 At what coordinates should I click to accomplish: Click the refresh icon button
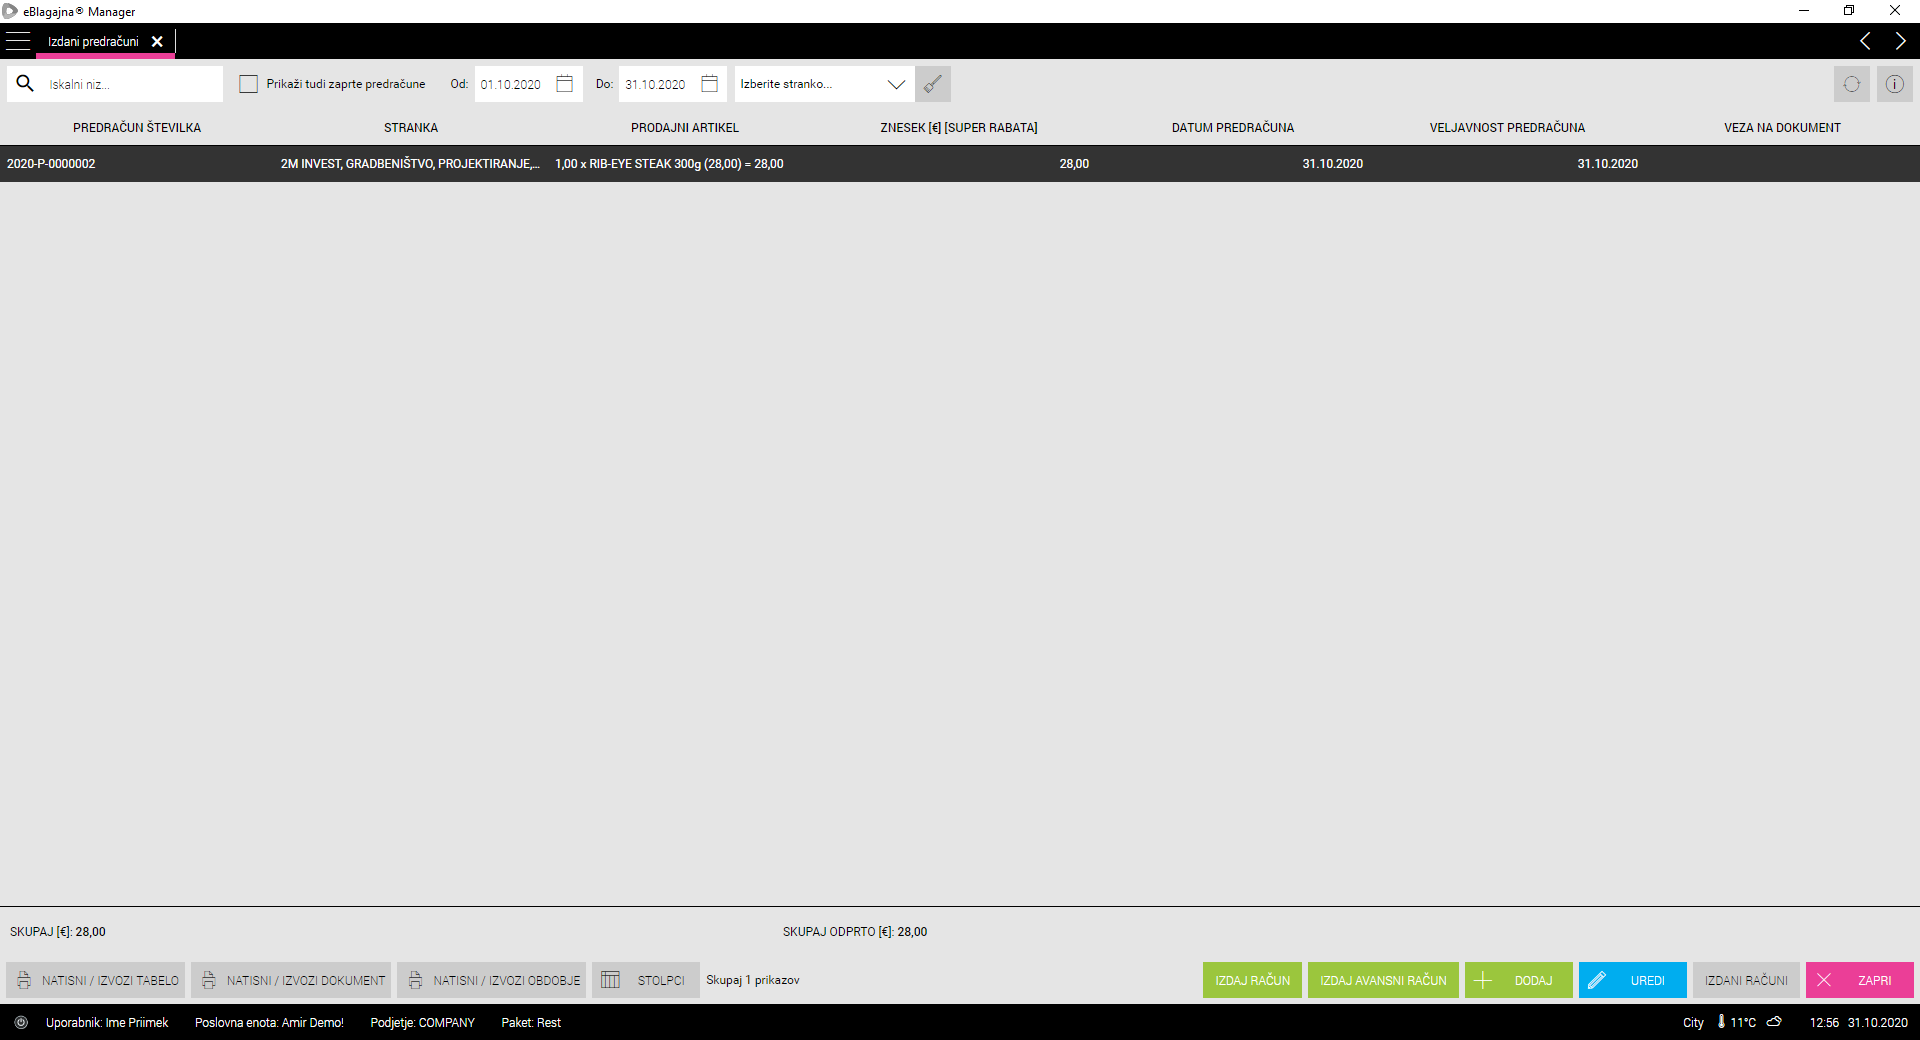pos(1851,84)
